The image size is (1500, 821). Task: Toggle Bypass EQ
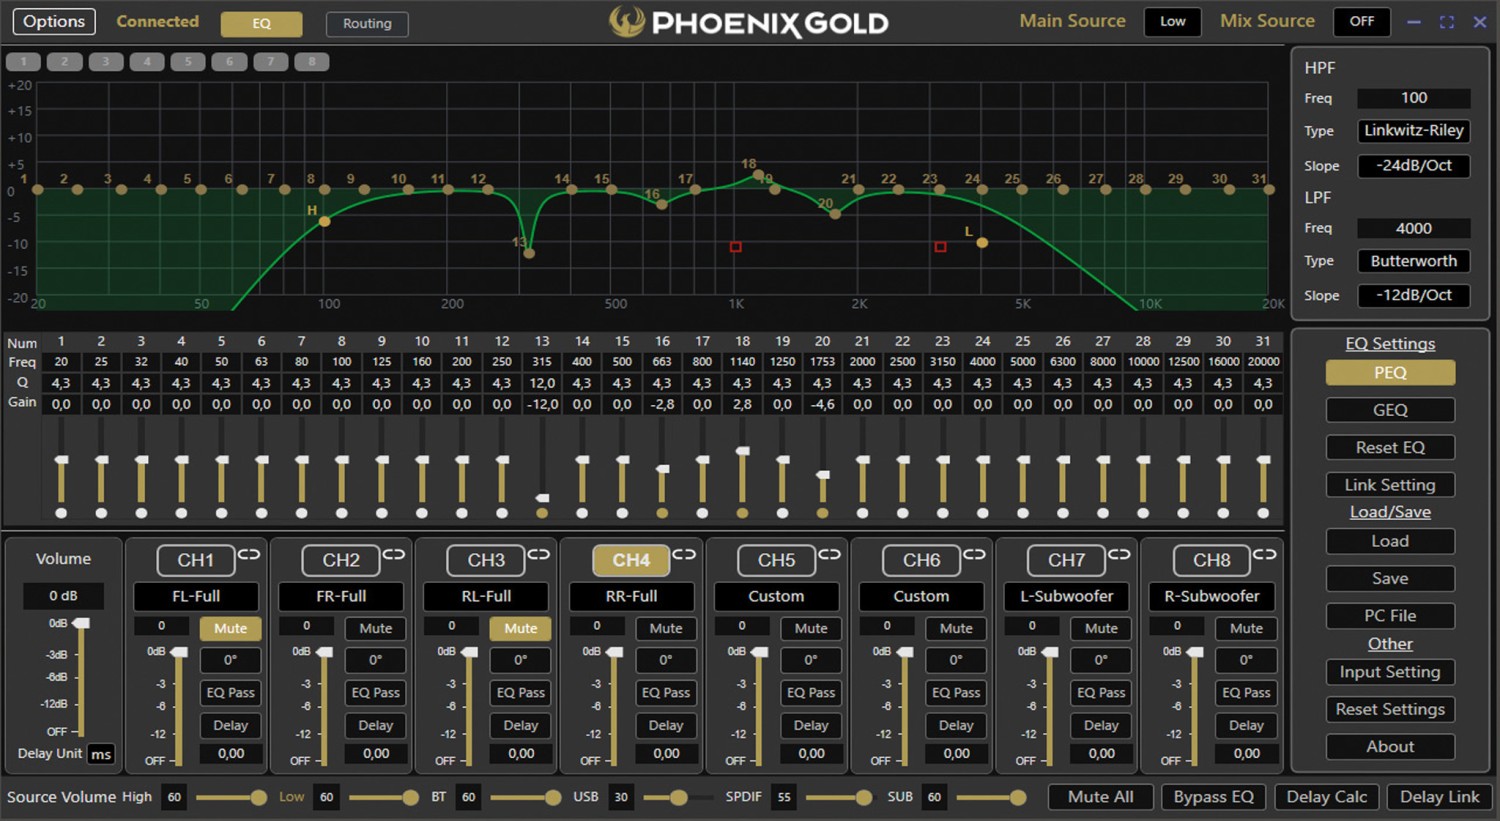[1213, 797]
